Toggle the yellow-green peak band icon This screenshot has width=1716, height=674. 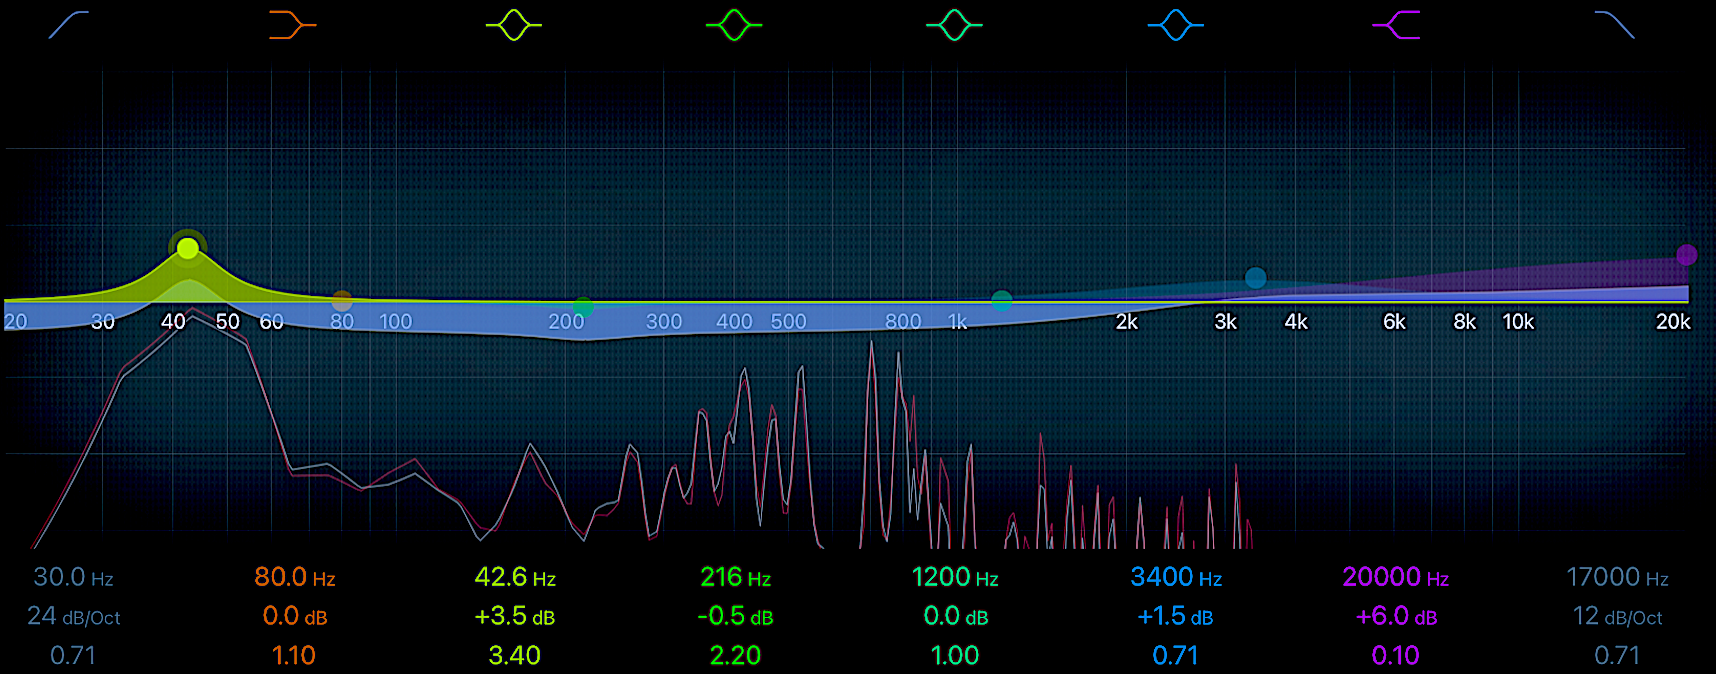coord(514,25)
